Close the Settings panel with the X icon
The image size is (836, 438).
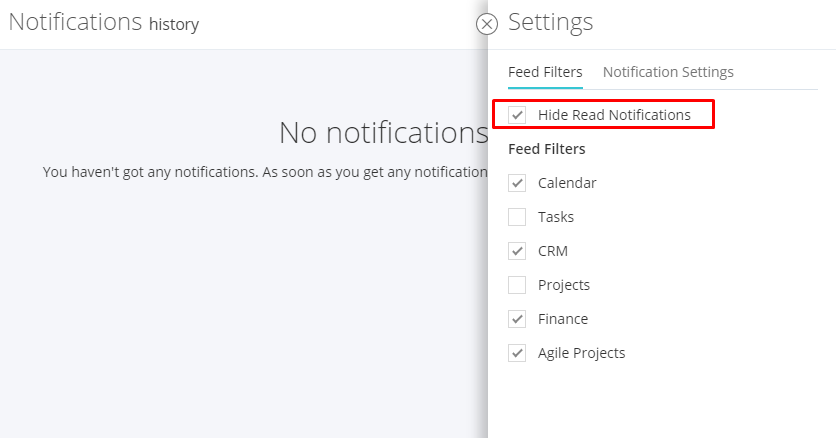coord(487,24)
